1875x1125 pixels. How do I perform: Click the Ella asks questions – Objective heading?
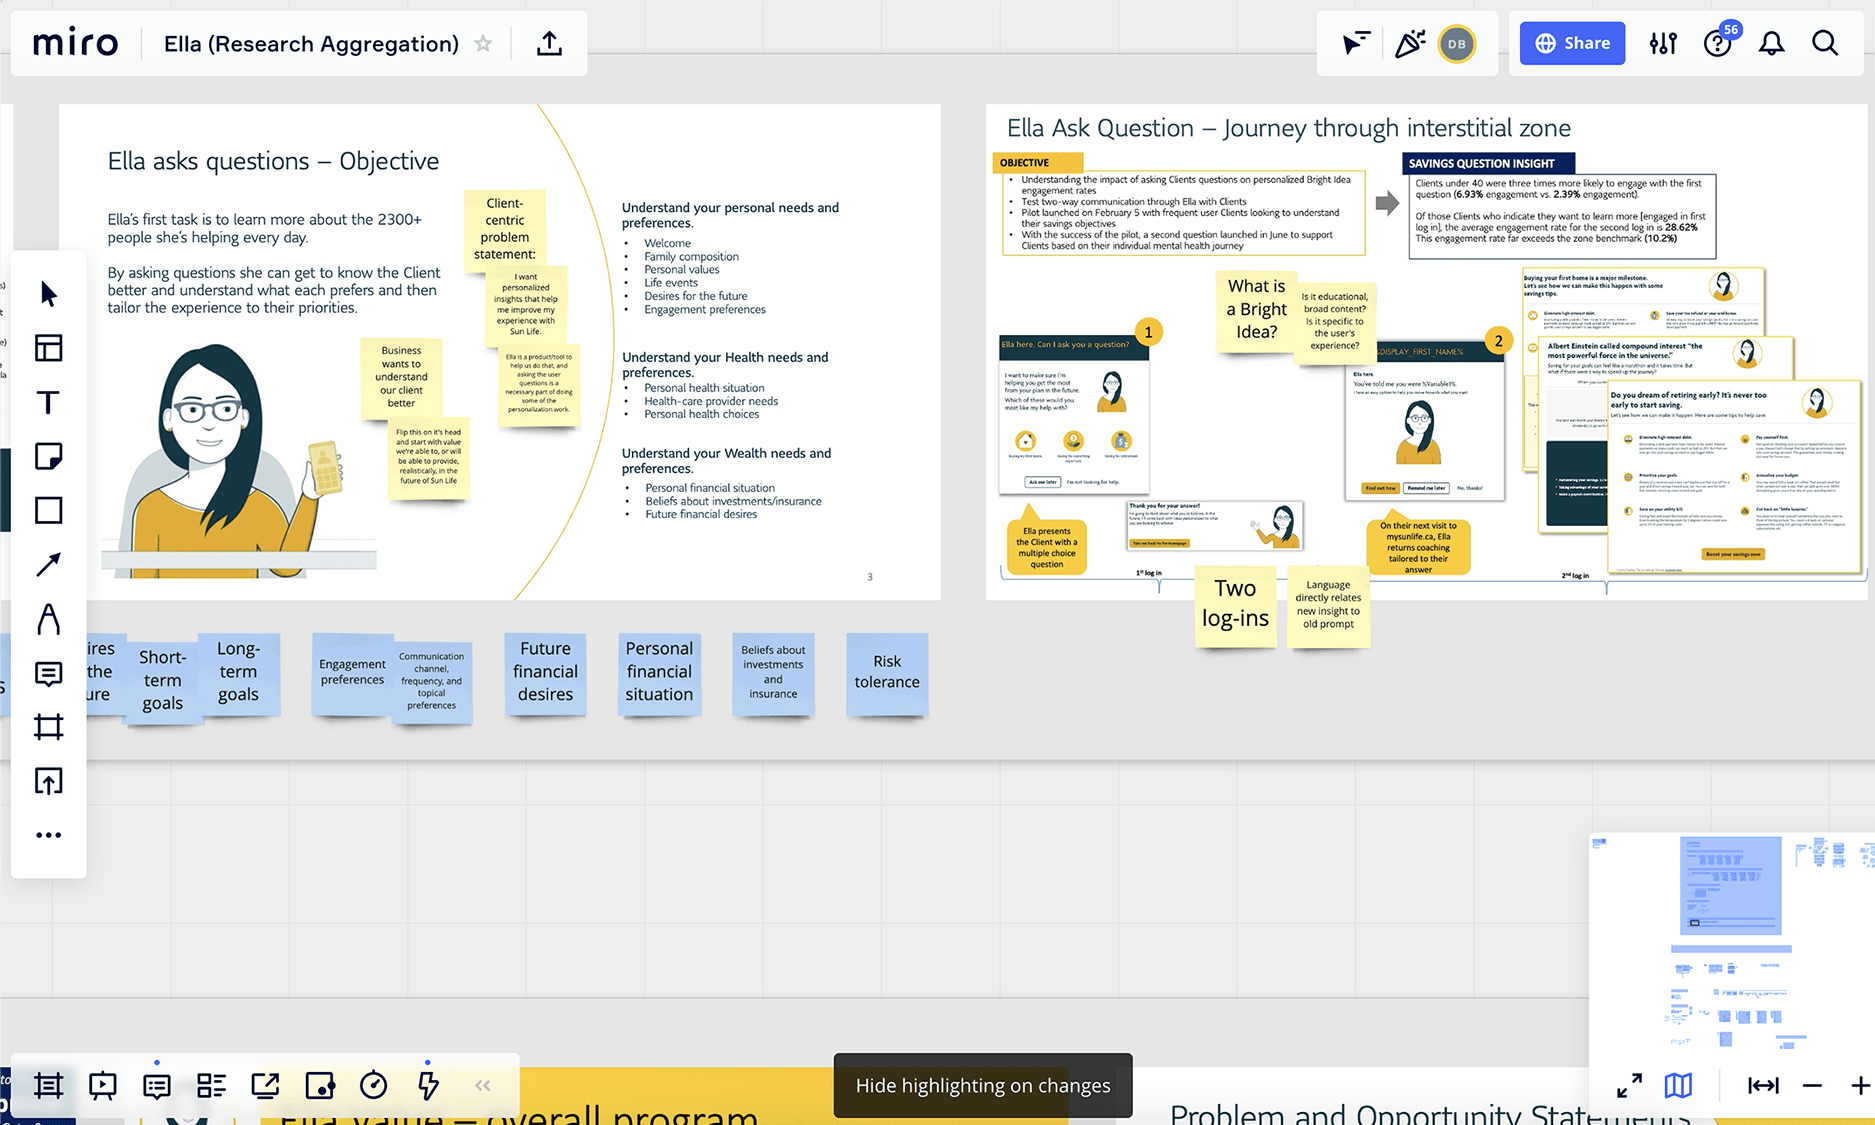click(x=273, y=161)
